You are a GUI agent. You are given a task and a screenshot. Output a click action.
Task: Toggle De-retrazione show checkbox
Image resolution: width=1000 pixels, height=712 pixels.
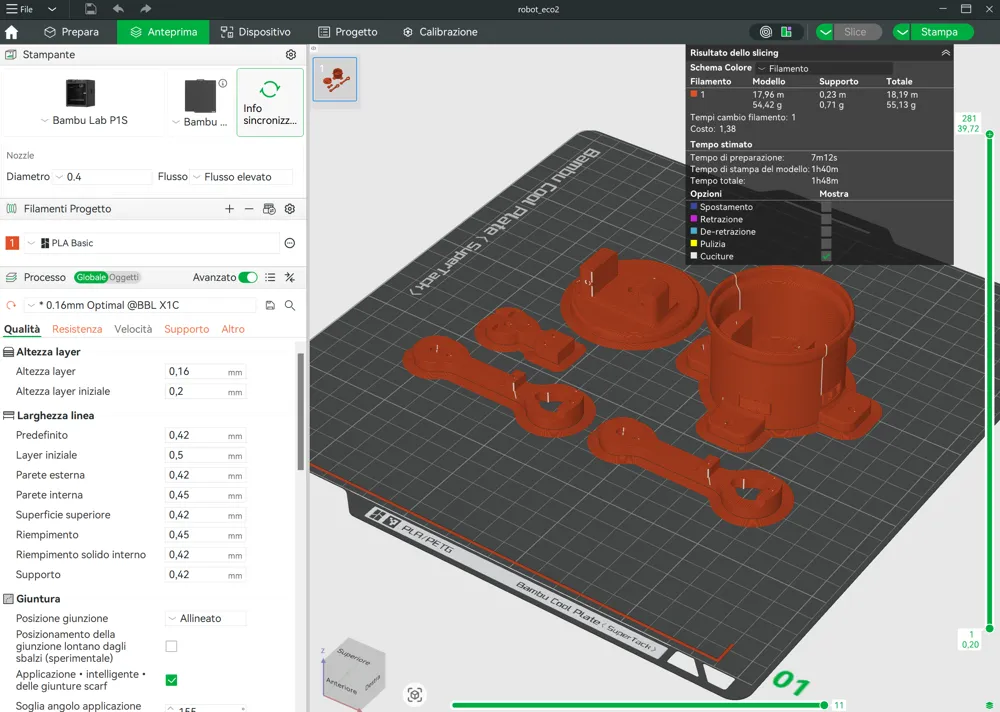pyautogui.click(x=826, y=232)
